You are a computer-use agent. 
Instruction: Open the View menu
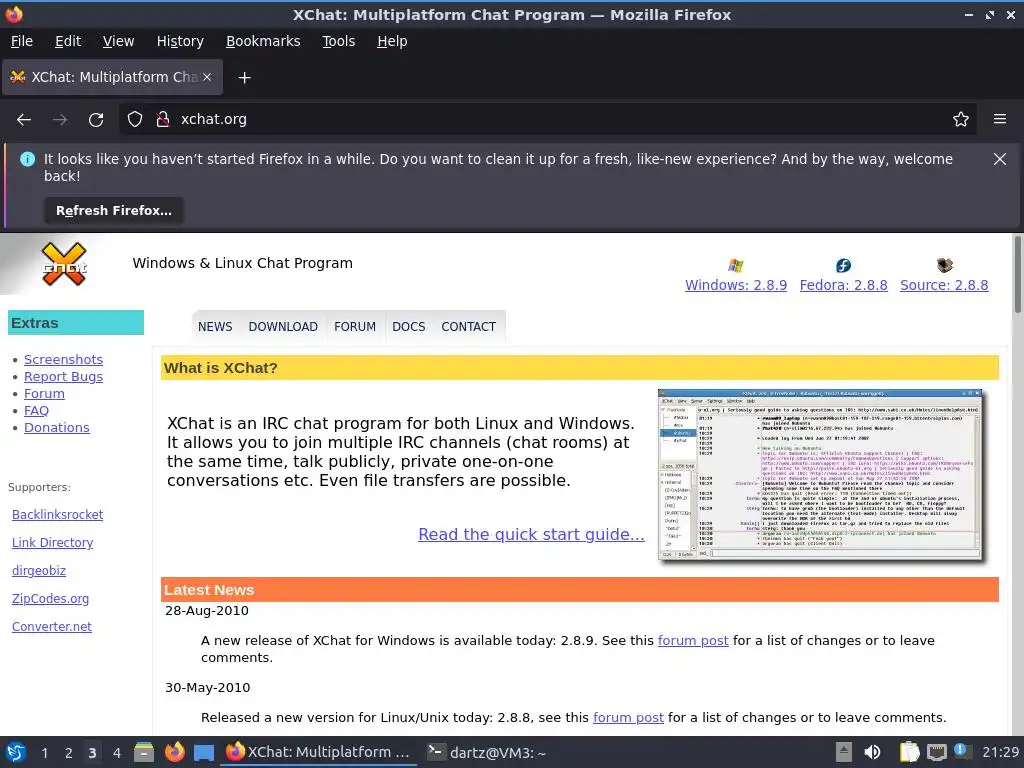[118, 41]
